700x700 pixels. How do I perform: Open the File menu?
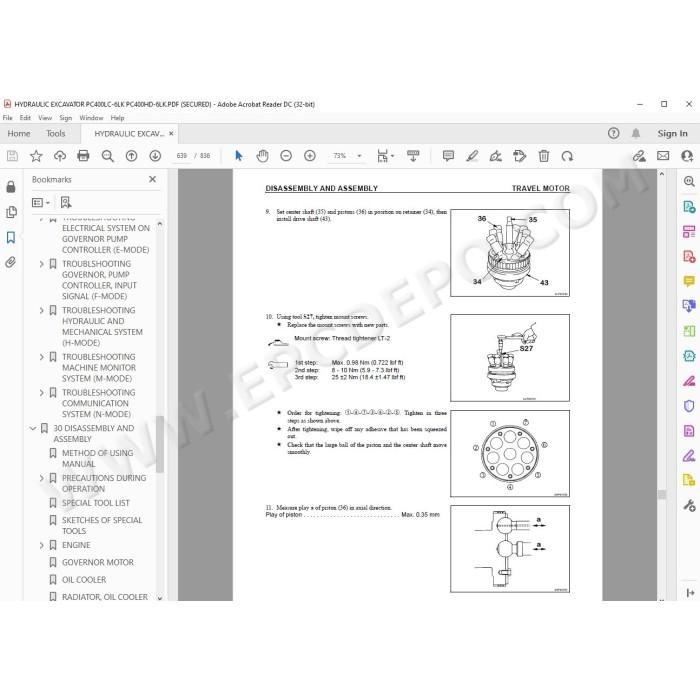8,118
